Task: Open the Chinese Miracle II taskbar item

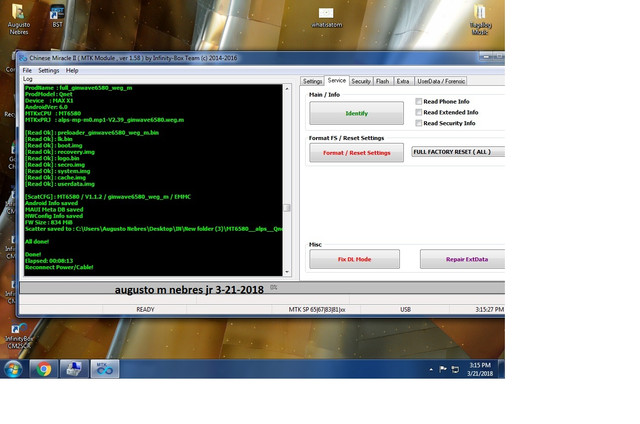Action: 105,369
